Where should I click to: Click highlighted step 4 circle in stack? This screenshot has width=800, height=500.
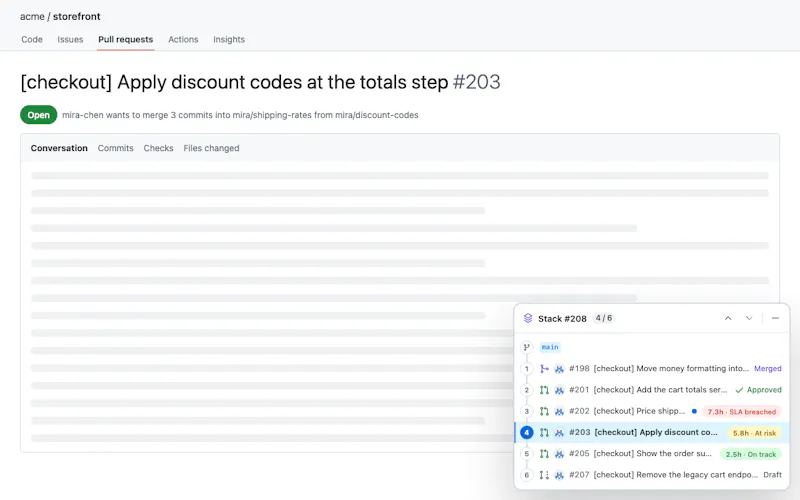click(x=527, y=433)
